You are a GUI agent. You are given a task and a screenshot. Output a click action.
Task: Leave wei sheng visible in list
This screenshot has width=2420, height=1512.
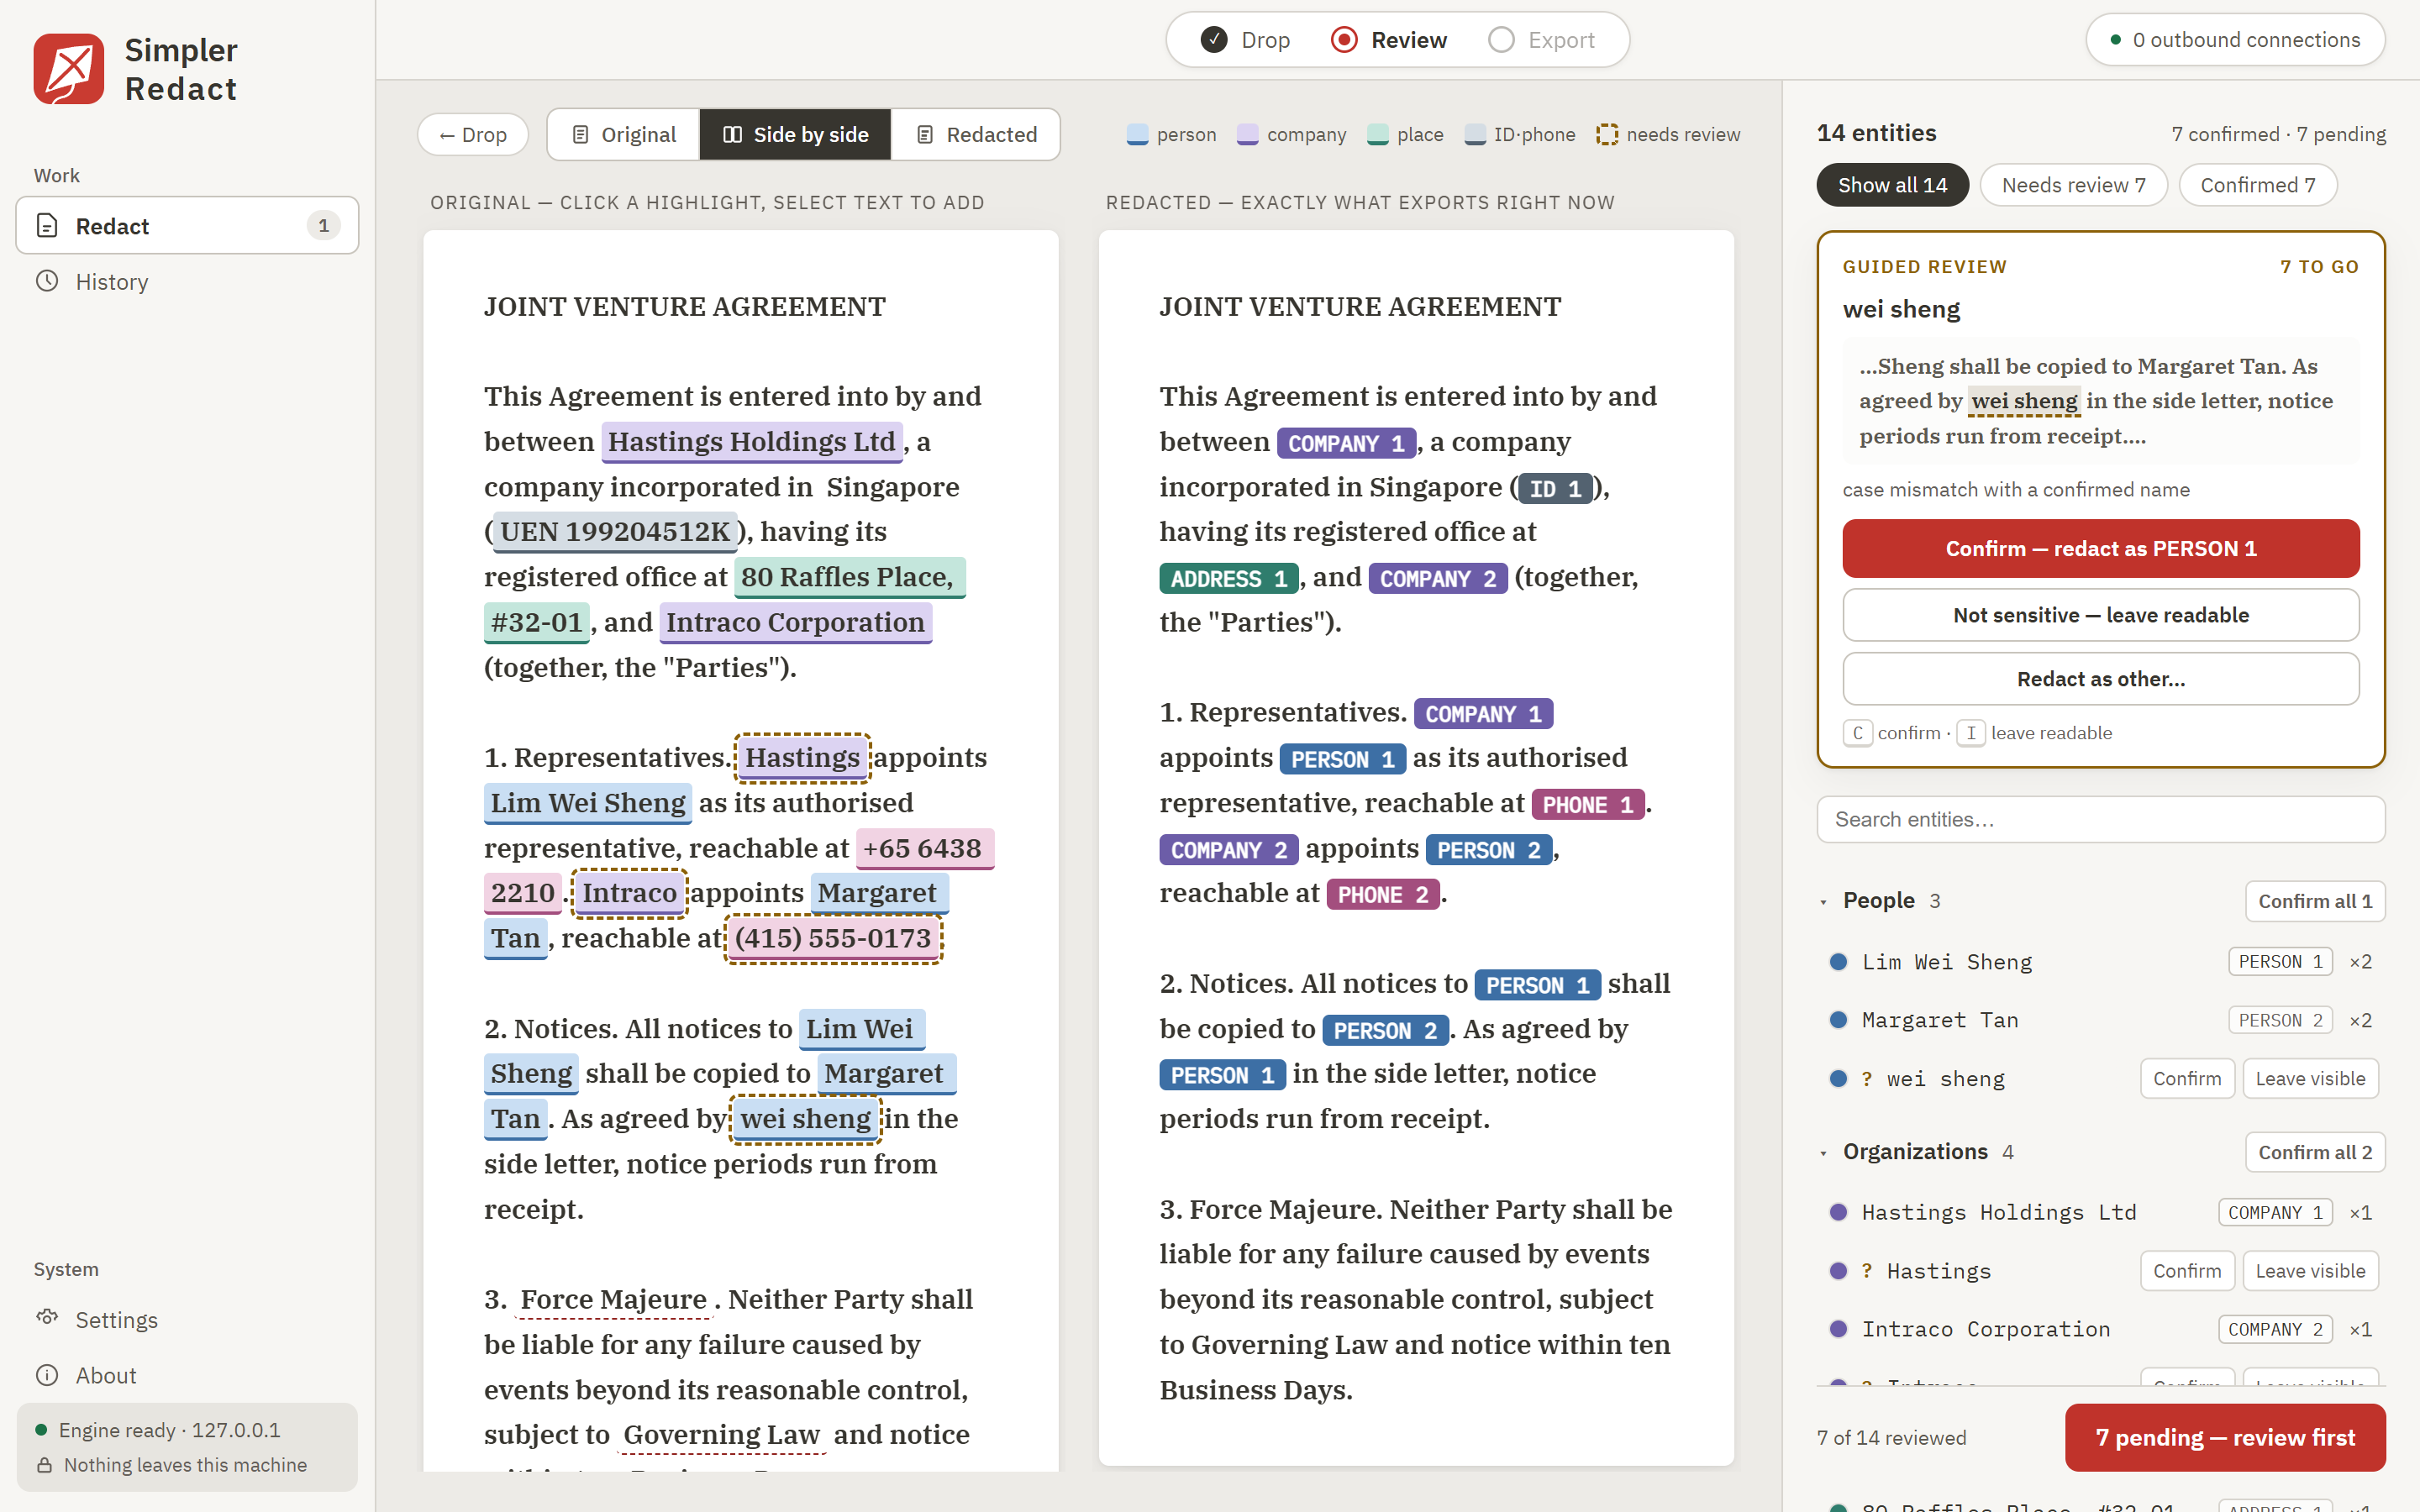pos(2309,1079)
